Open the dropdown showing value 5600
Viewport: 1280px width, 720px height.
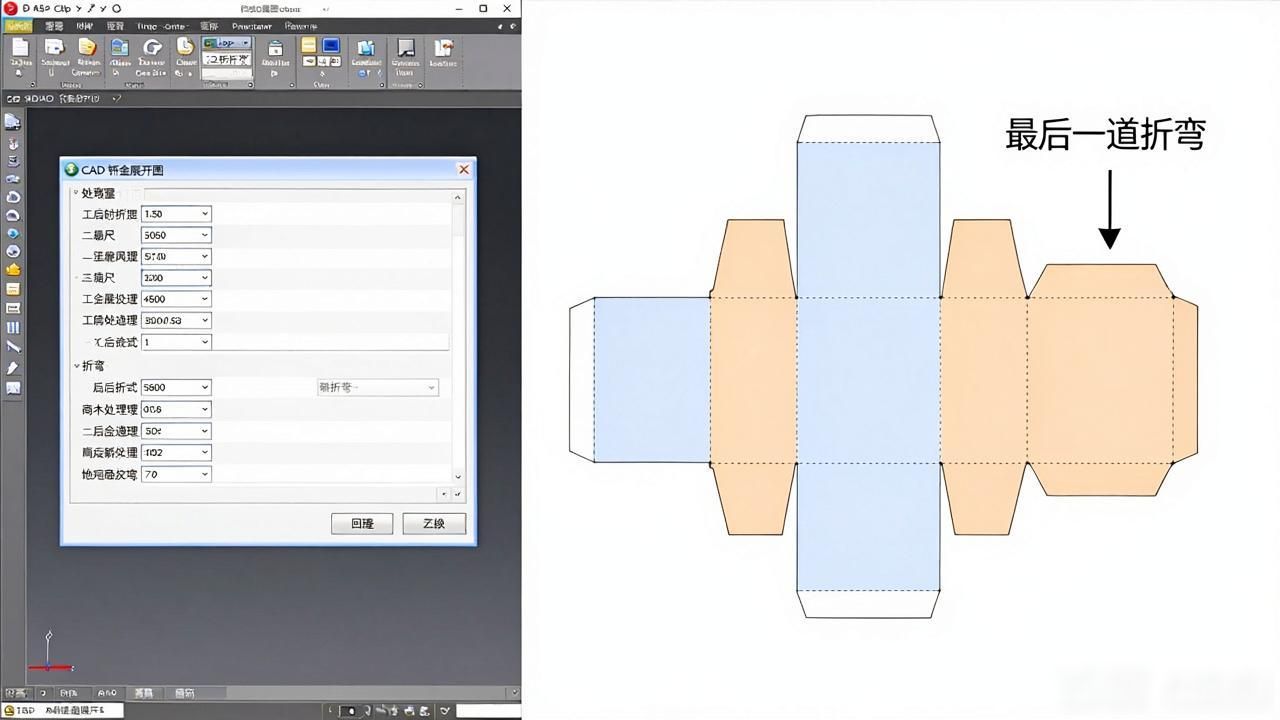point(176,387)
